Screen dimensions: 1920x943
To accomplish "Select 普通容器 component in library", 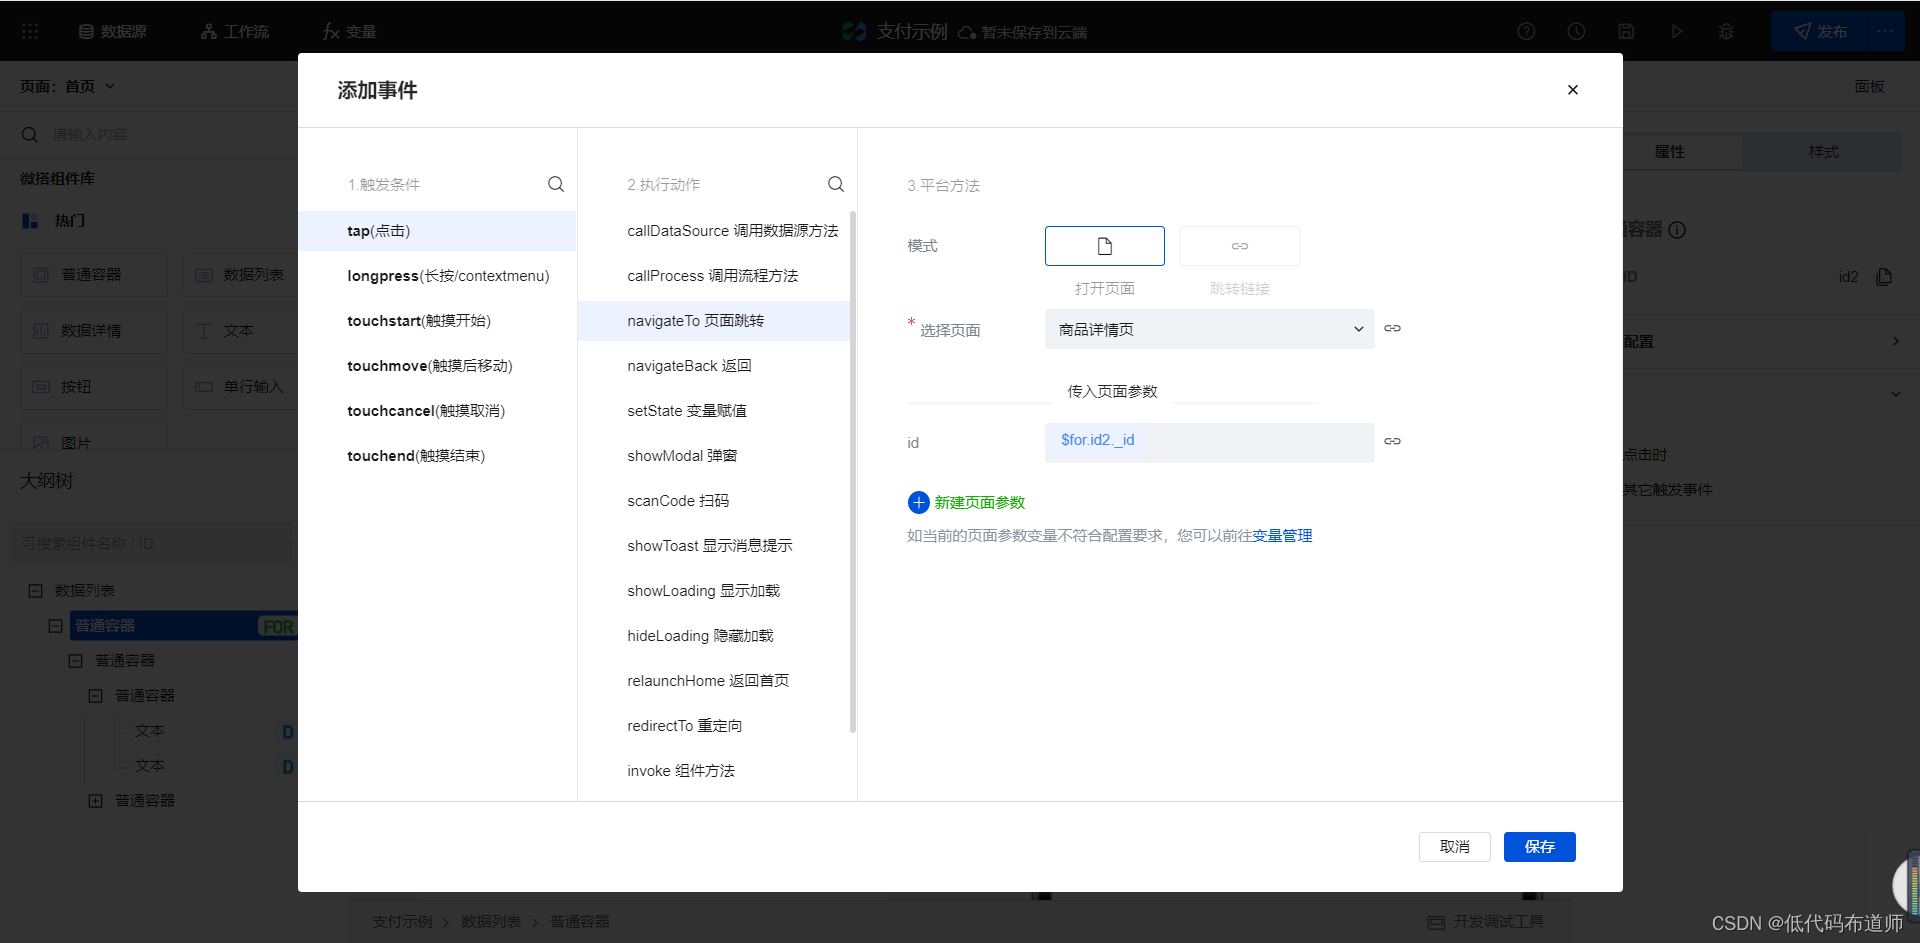I will click(x=94, y=275).
